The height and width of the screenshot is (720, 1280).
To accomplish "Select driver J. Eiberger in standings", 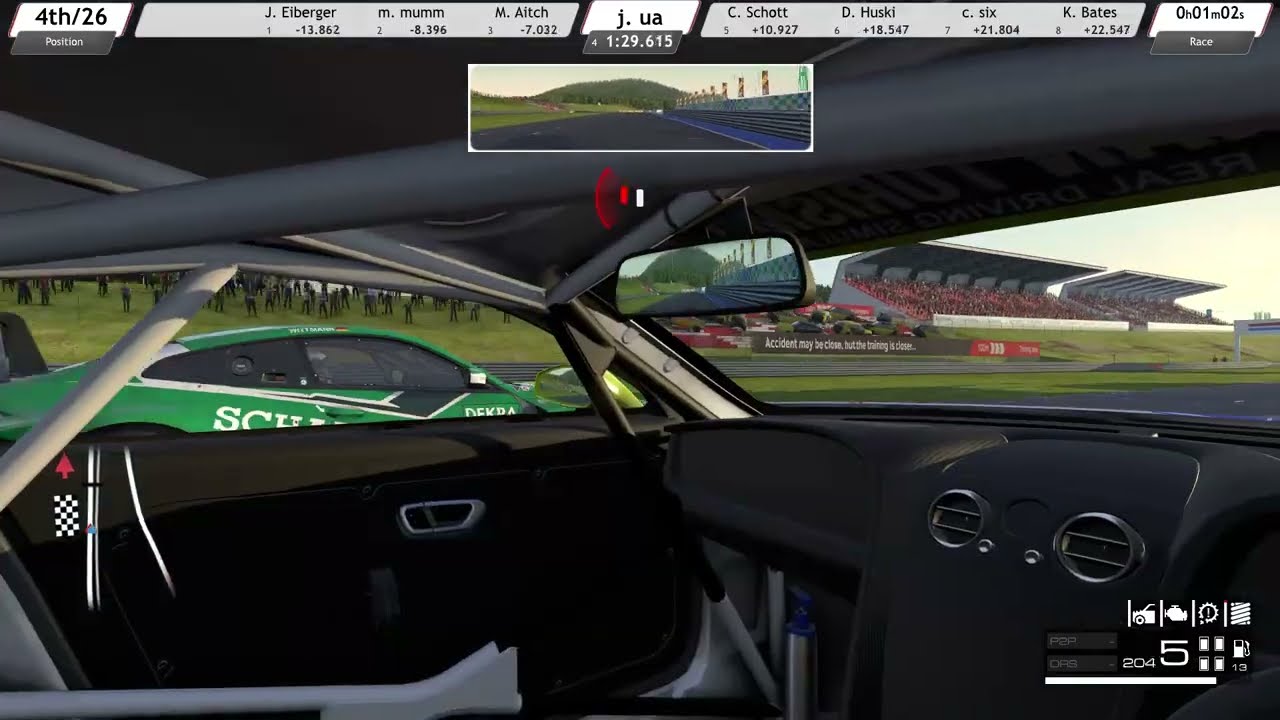I will point(300,13).
